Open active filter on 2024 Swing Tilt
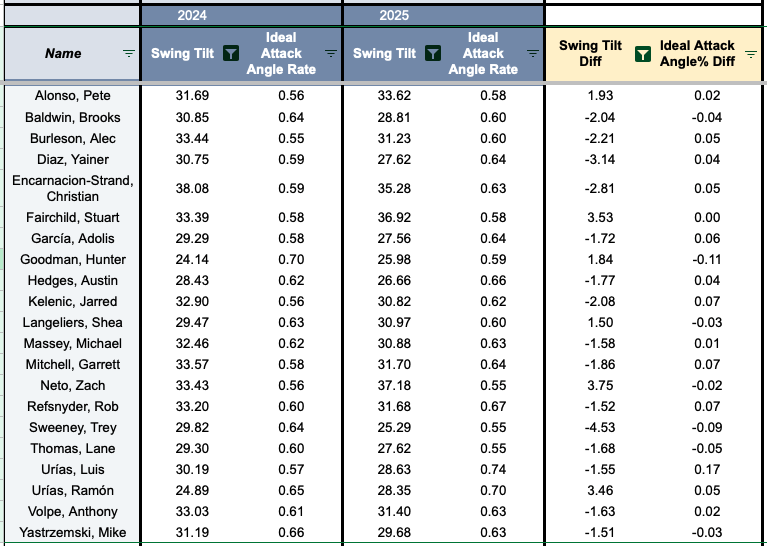The height and width of the screenshot is (546, 767). pos(231,53)
